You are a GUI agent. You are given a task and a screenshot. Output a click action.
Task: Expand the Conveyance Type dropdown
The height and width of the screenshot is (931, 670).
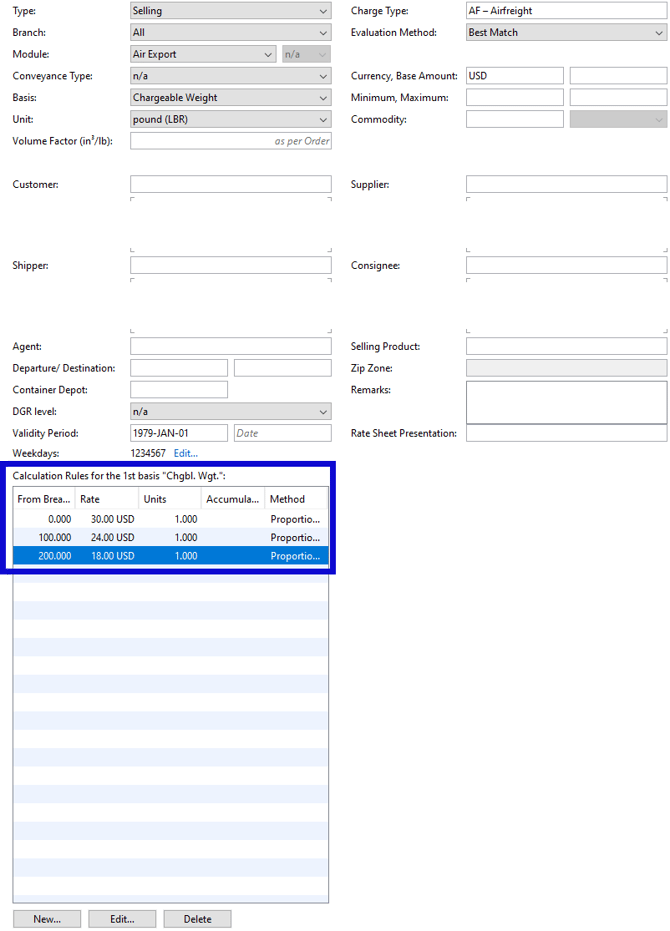point(230,76)
